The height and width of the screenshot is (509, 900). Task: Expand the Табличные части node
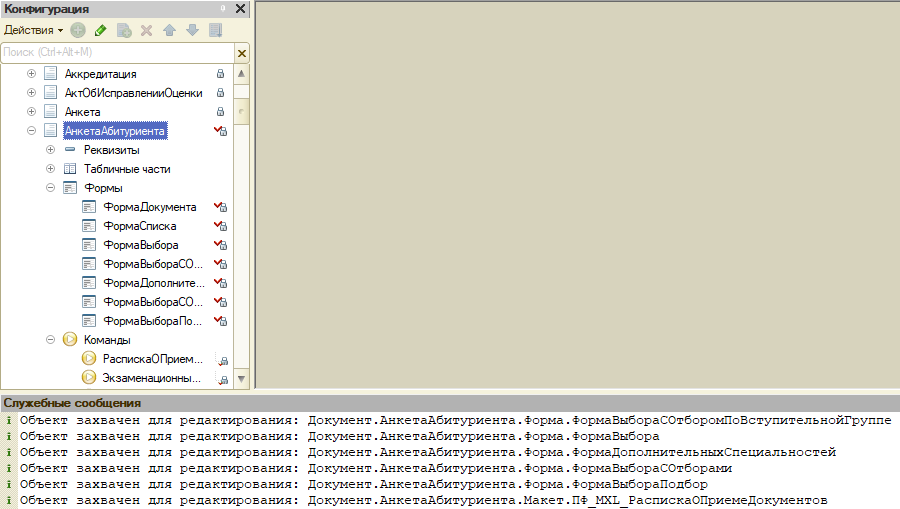[51, 169]
